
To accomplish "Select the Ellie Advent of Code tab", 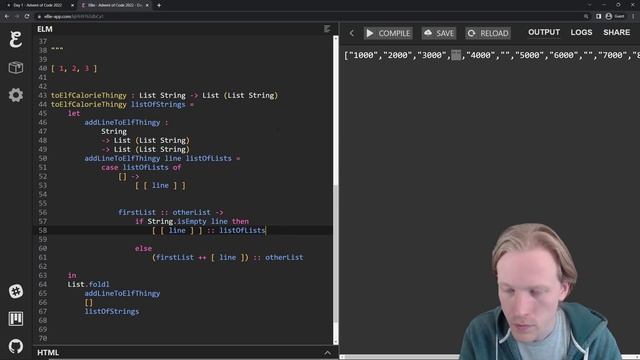I will [x=114, y=5].
